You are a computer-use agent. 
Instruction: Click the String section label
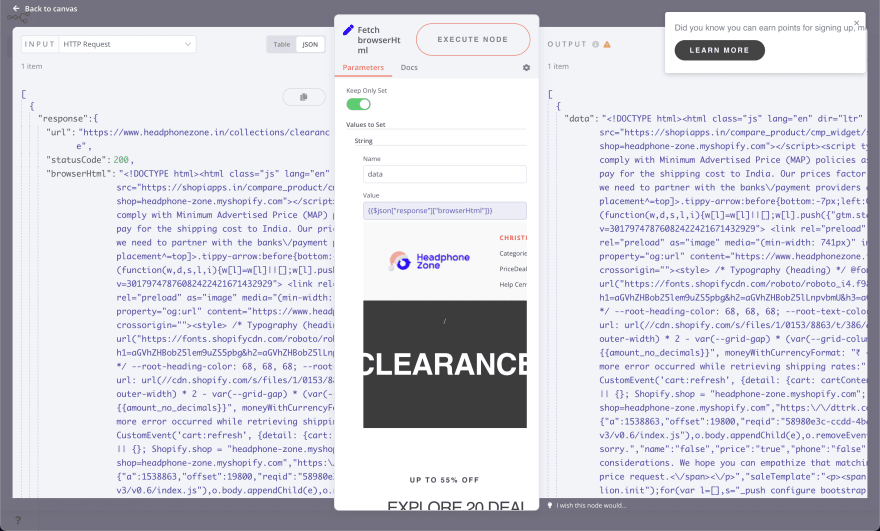tap(364, 141)
